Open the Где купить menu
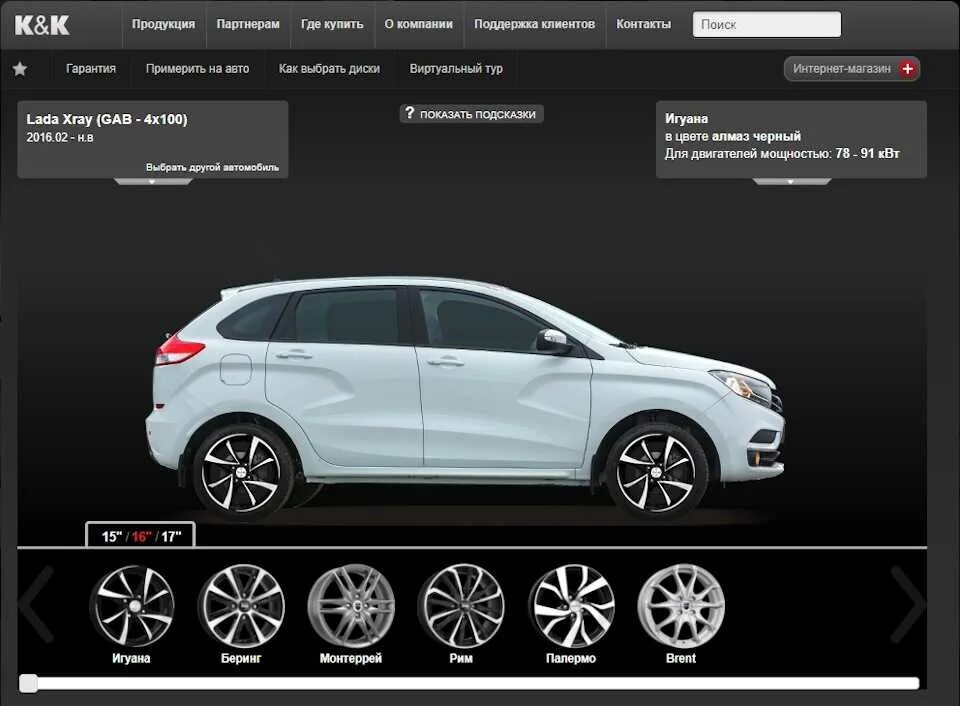Viewport: 960px width, 706px height. (332, 24)
